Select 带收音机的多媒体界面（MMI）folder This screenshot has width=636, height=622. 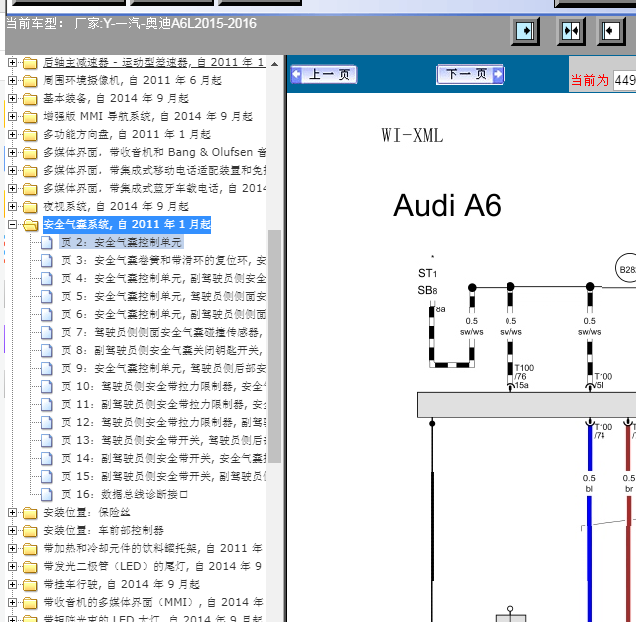point(153,602)
